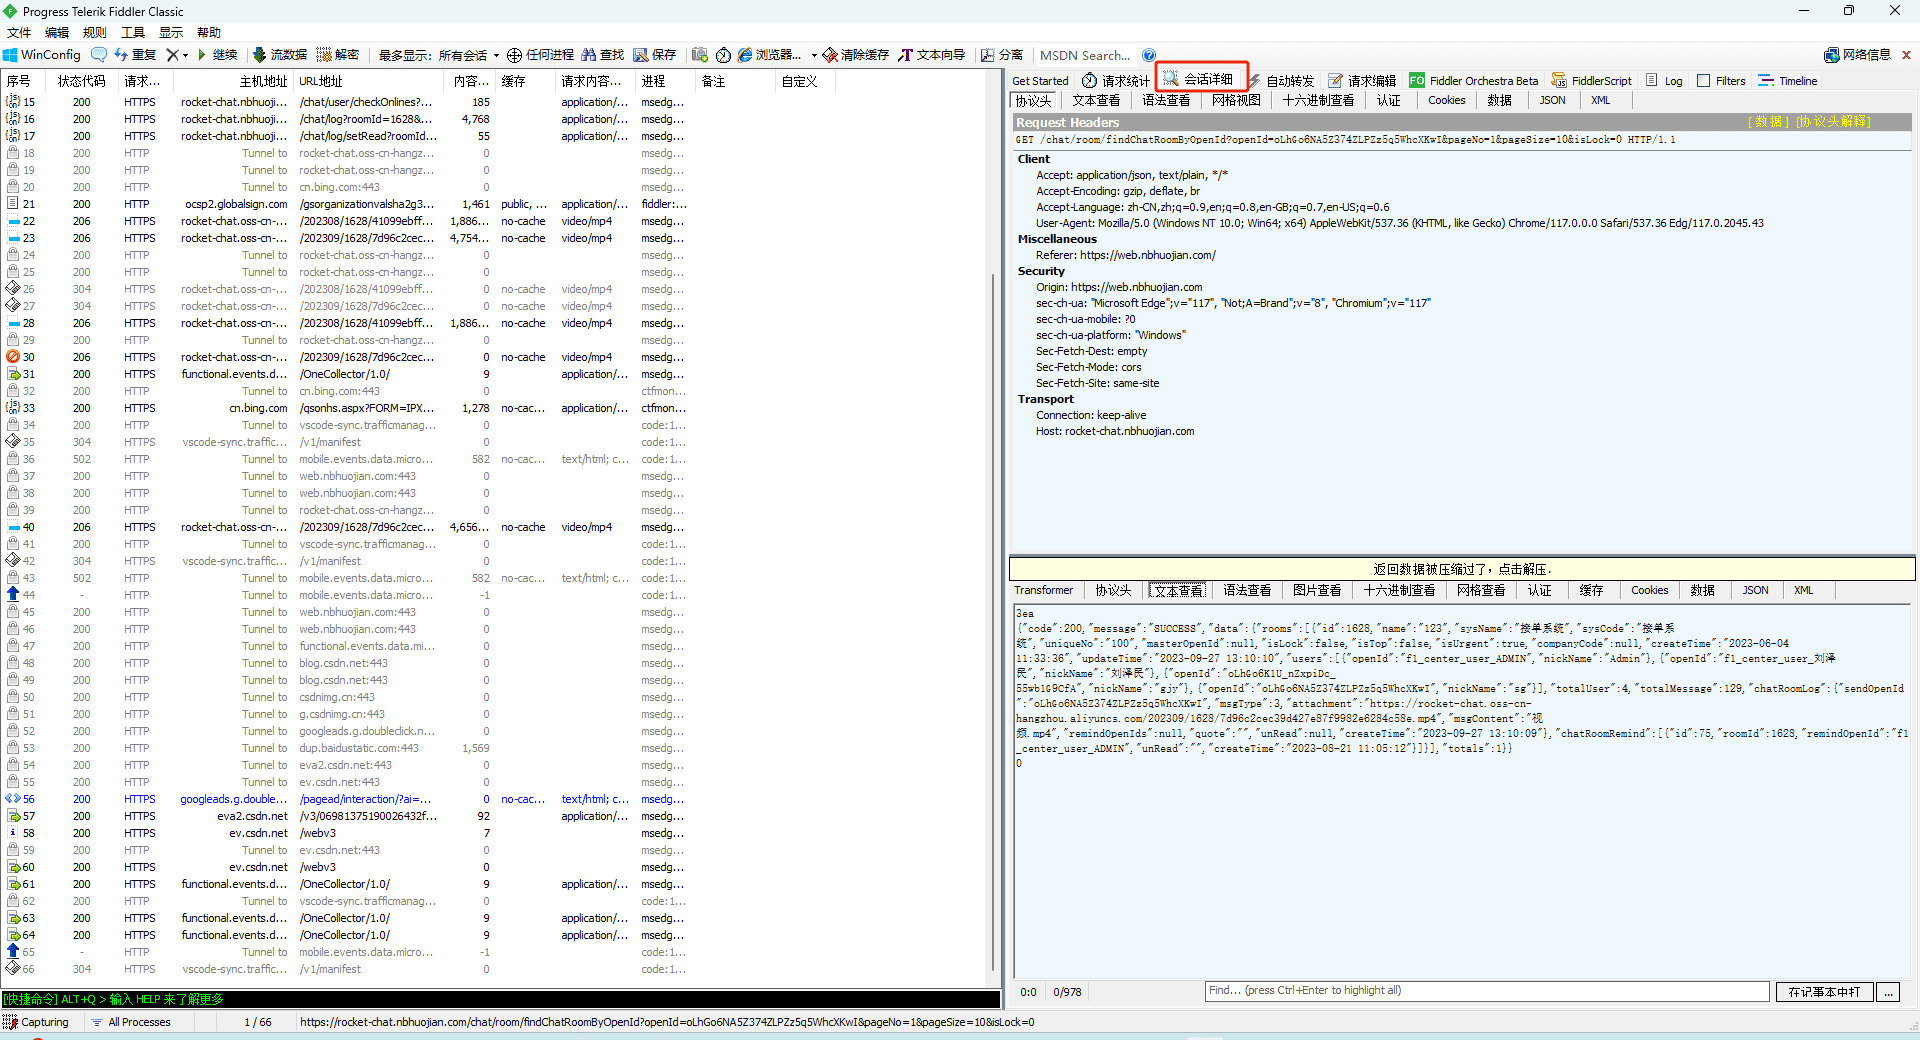Switch to 请求统计 statistics tab
Viewport: 1920px width, 1040px height.
pyautogui.click(x=1116, y=81)
